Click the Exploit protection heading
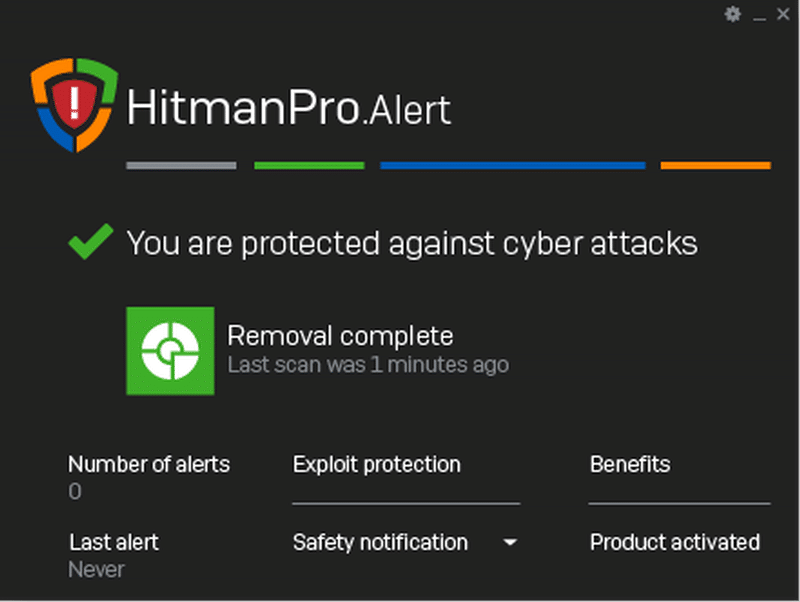Screen dimensions: 800x602 (376, 464)
